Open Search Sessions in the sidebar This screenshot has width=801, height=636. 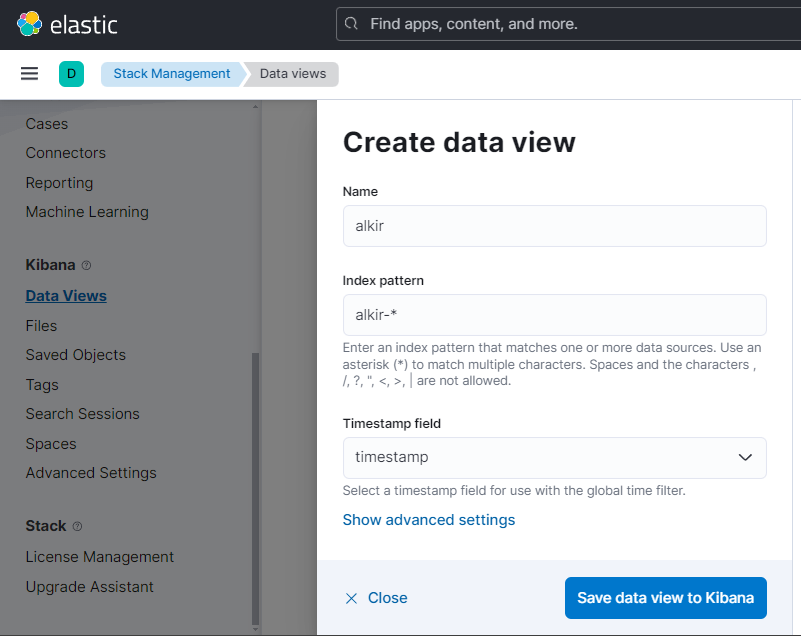point(83,414)
